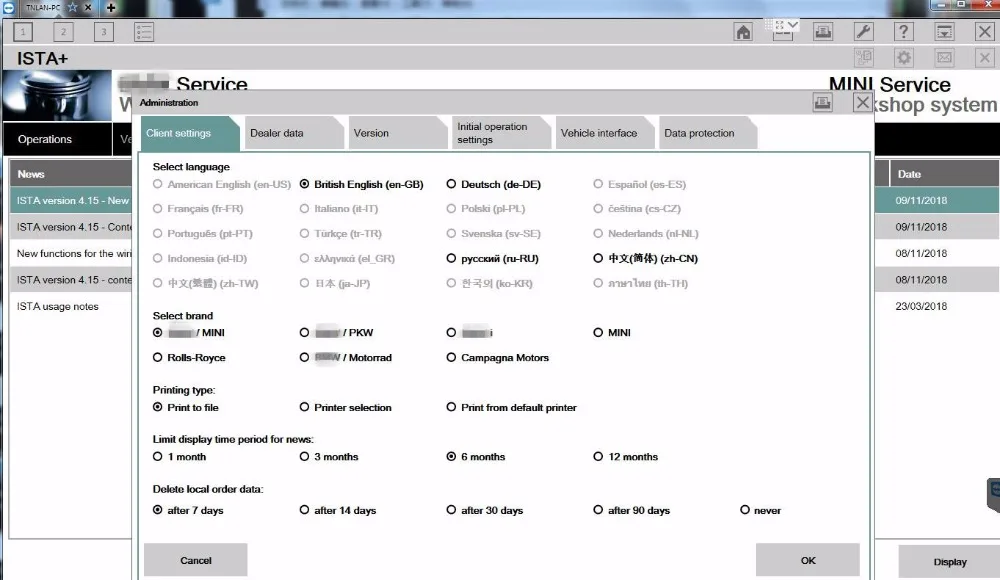Click the minimize-to-tray toolbar icon
Viewport: 1000px width, 580px height.
pos(944,31)
